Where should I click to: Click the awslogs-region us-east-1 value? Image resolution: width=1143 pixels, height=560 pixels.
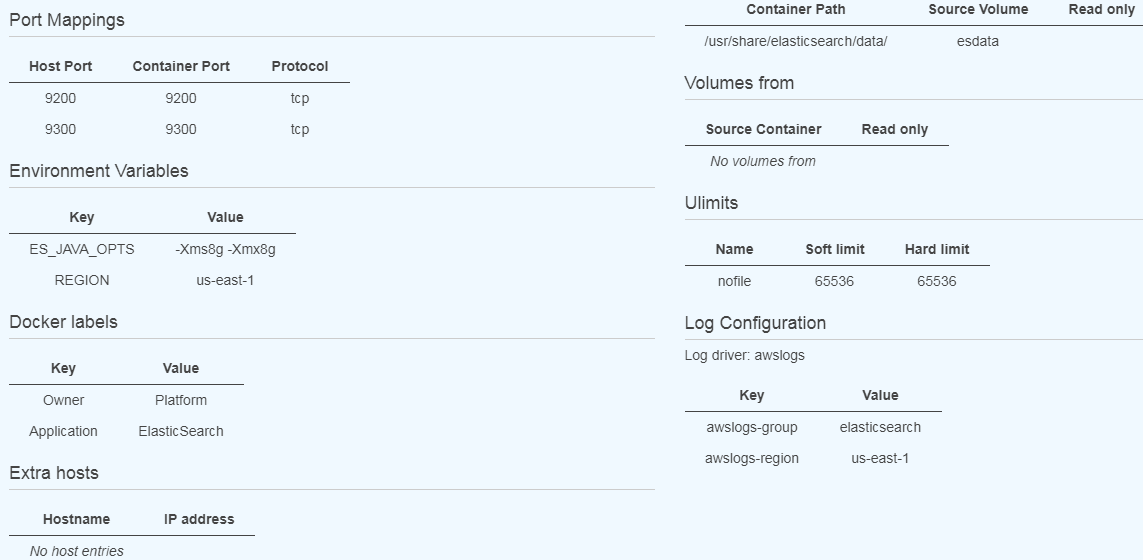tap(880, 458)
